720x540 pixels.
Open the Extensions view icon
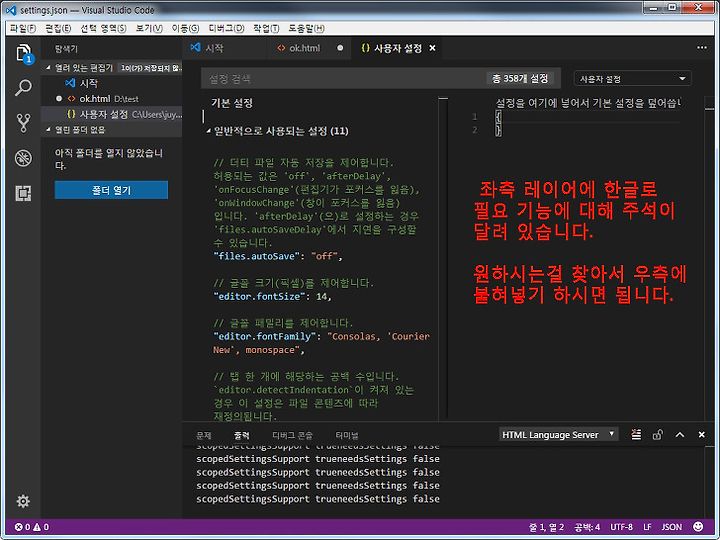[23, 193]
